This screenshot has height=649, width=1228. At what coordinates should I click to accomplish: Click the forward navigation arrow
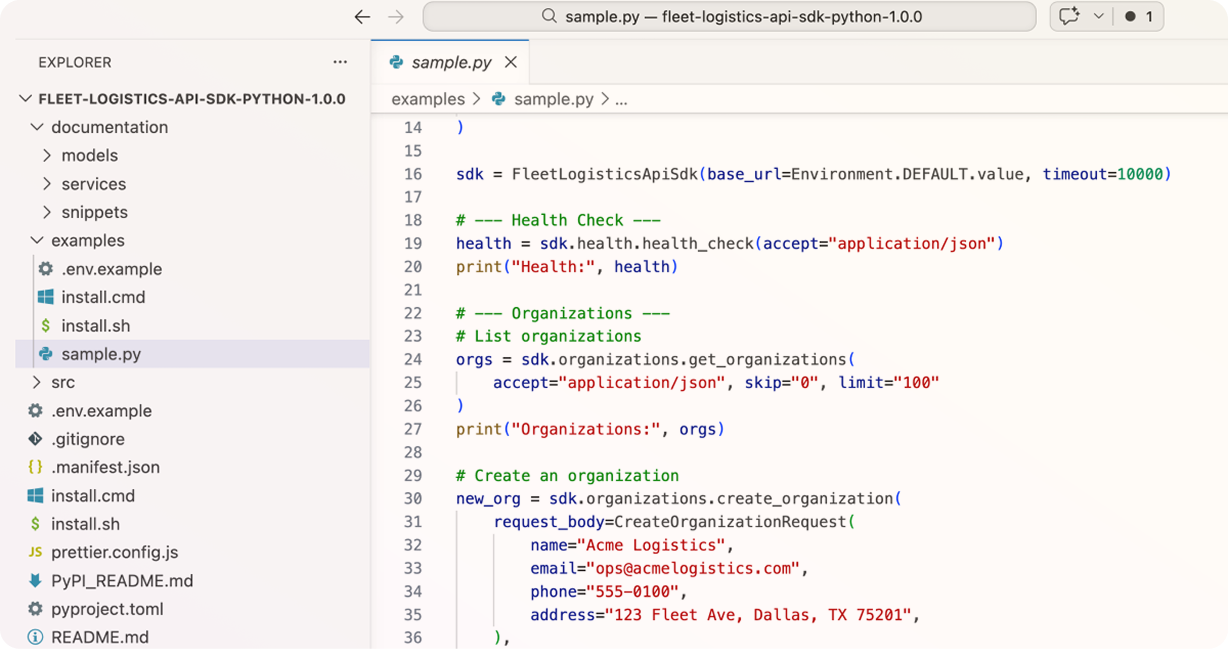[396, 16]
